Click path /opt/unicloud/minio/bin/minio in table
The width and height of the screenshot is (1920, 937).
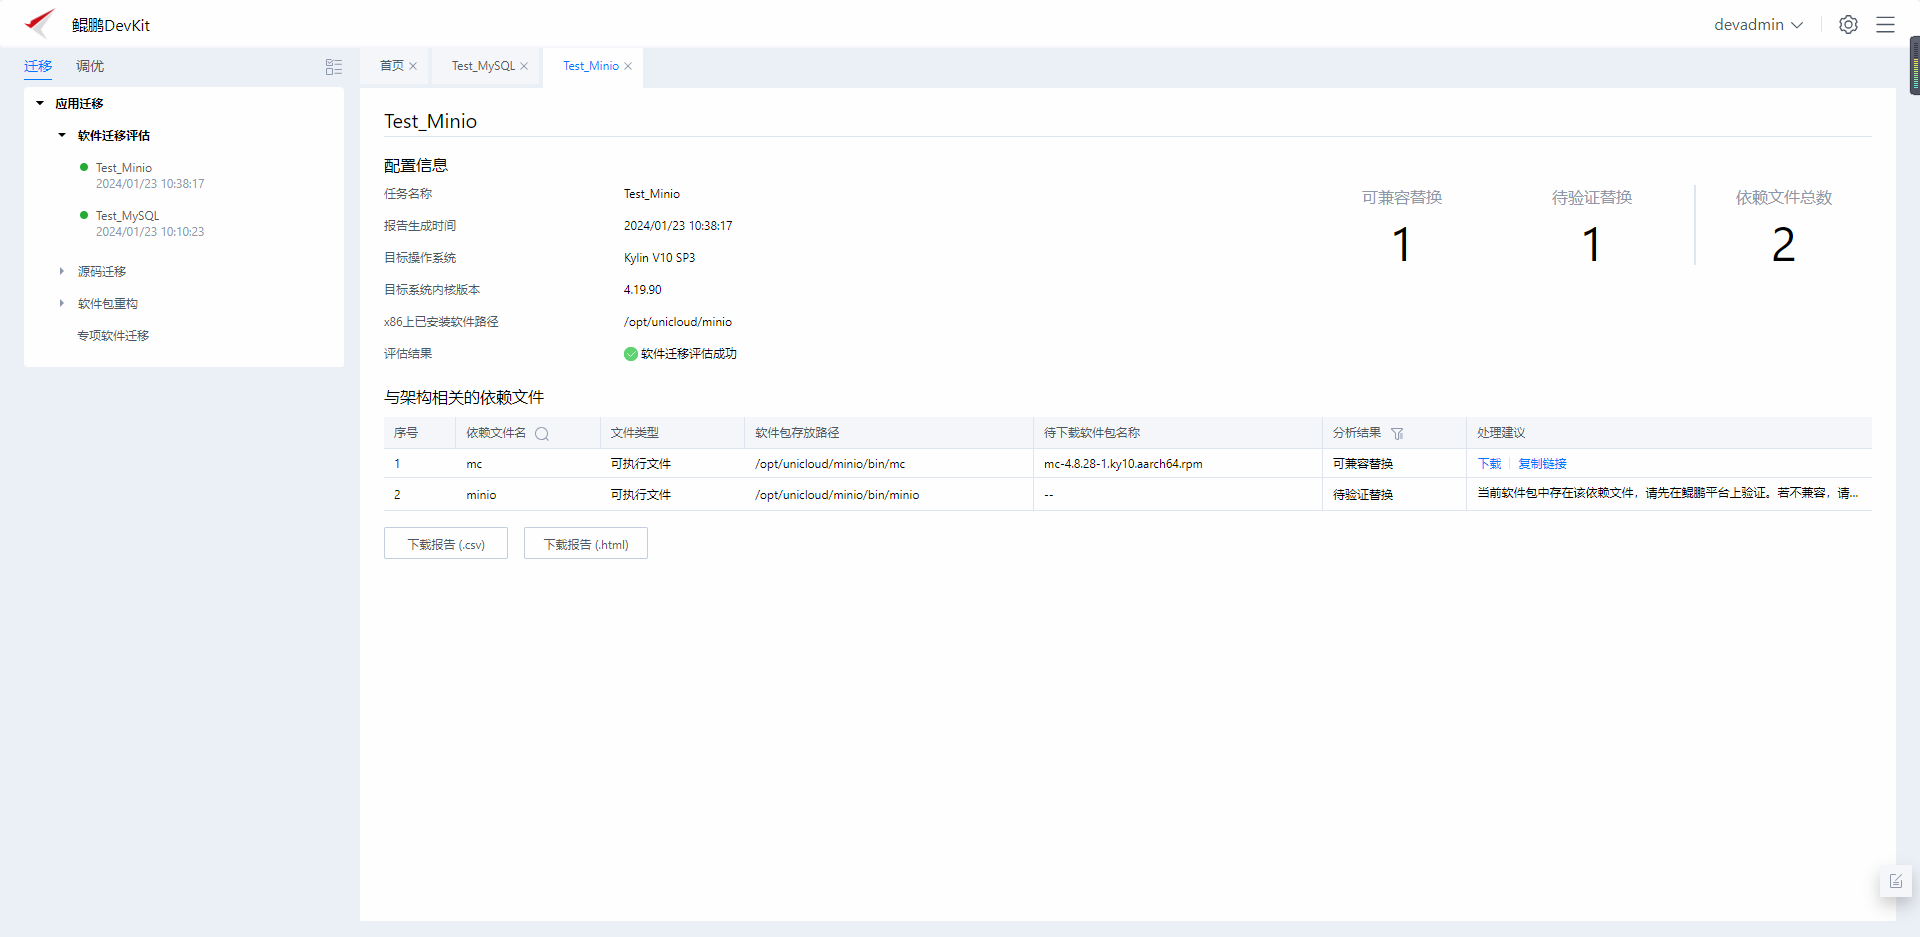837,495
